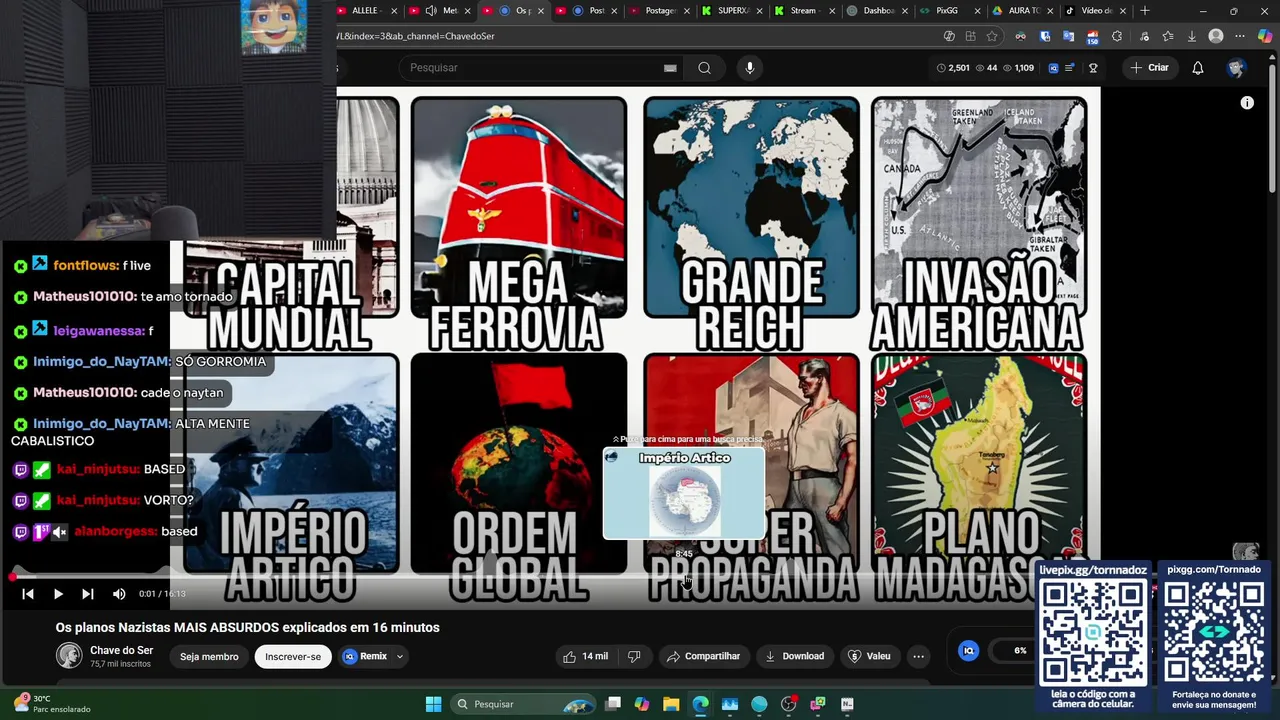Screen dimensions: 1280x720
Task: Click the Valeu super thanks button
Action: 869,656
